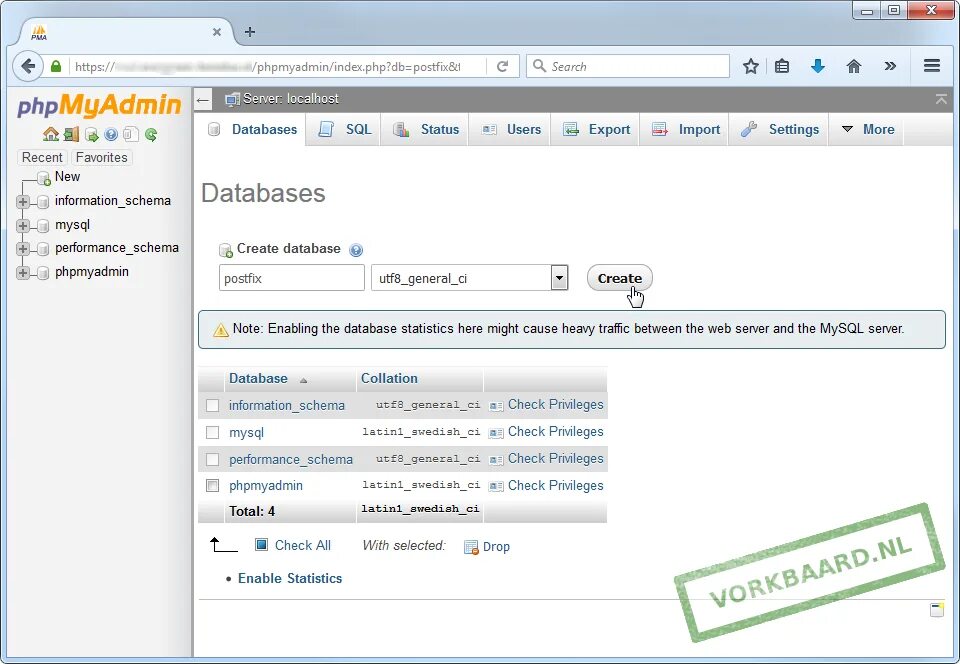
Task: Open the Import tab
Action: pos(685,129)
